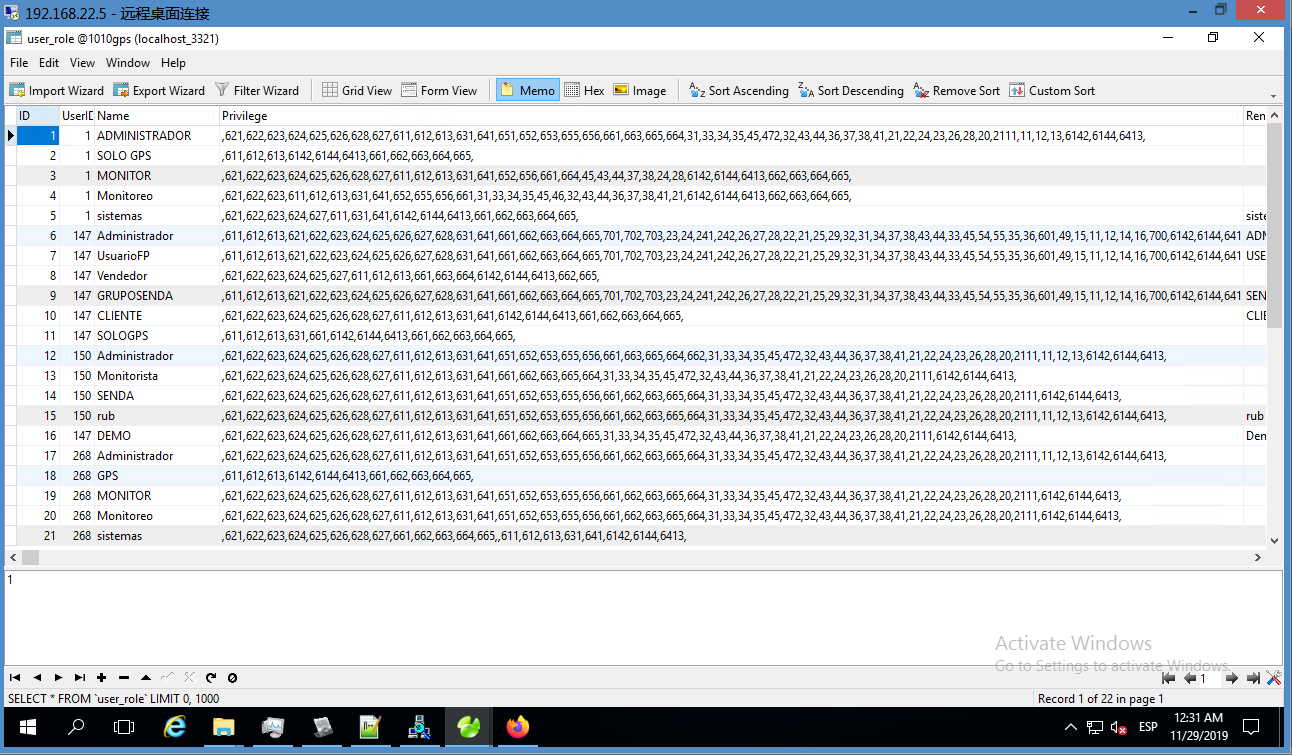Add a new record with plus icon
This screenshot has width=1292, height=755.
pos(102,678)
